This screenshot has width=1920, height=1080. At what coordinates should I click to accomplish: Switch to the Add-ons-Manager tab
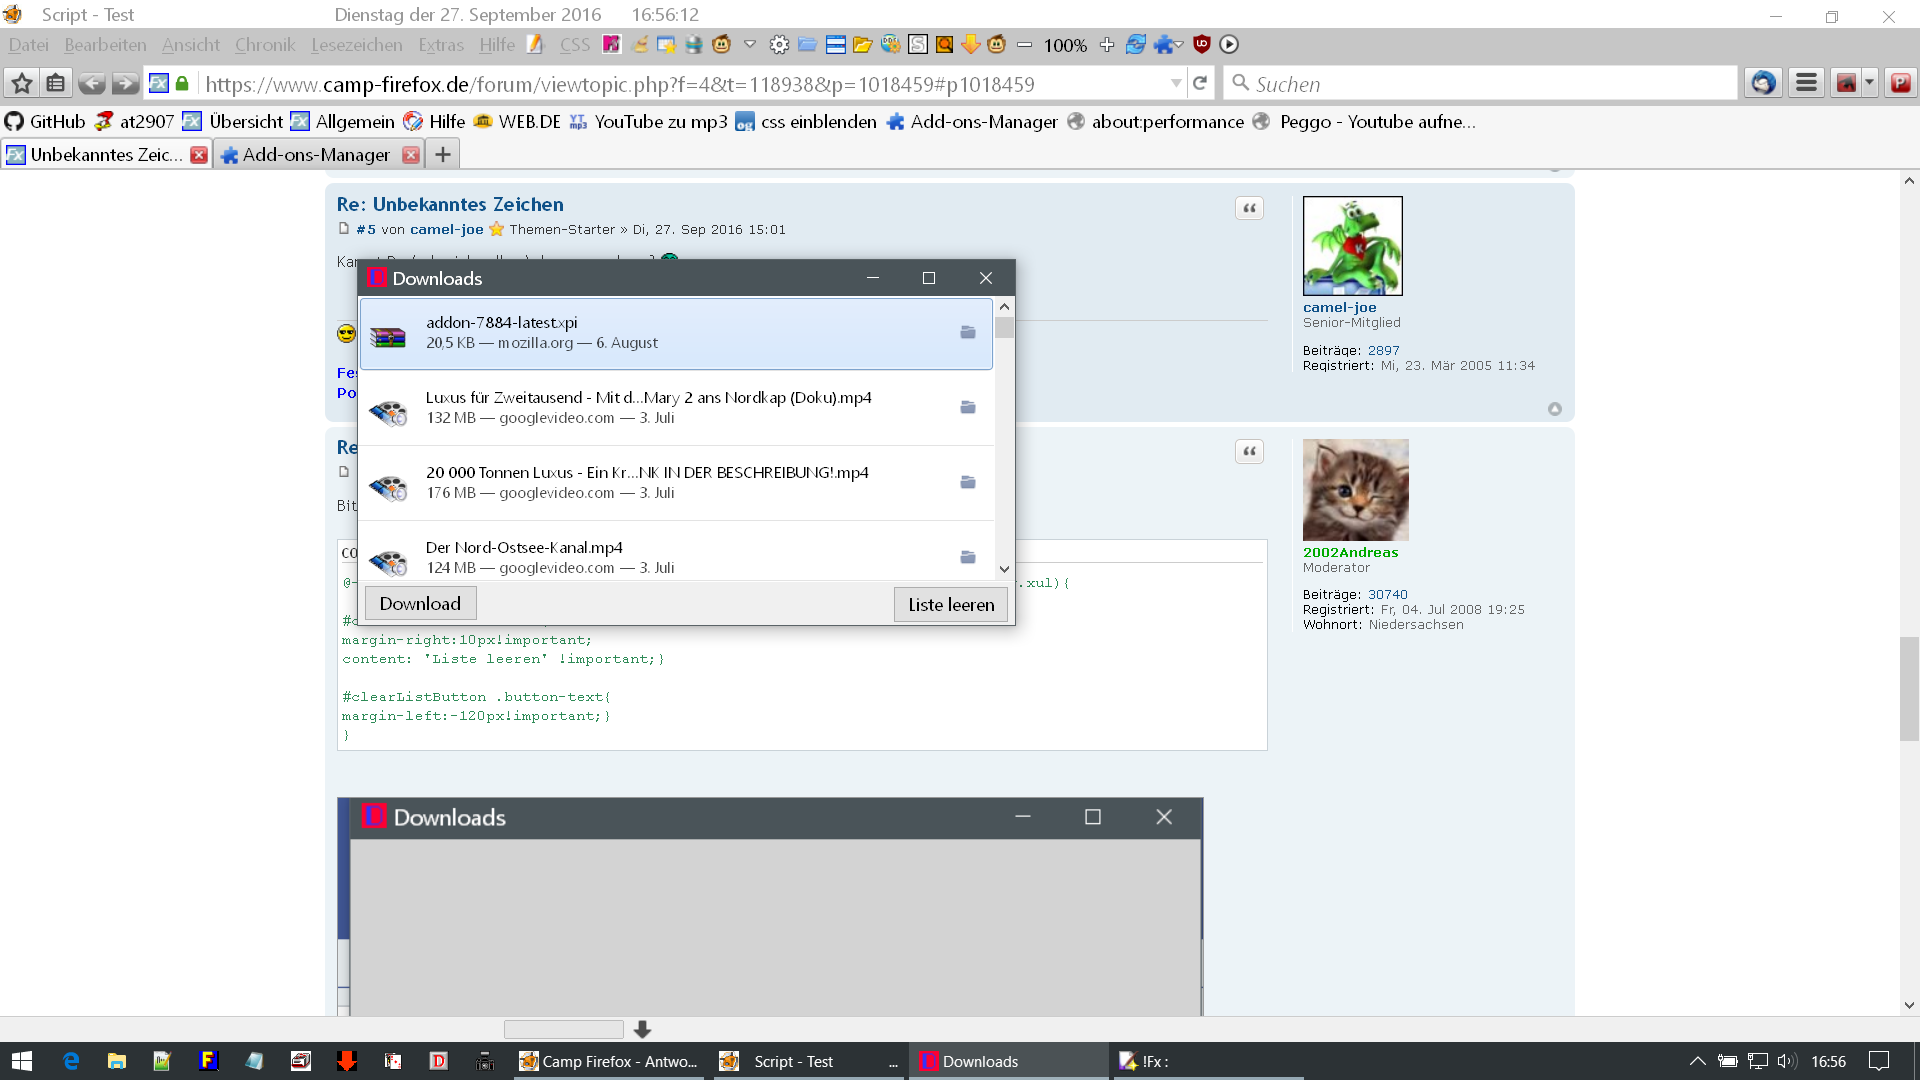pyautogui.click(x=316, y=155)
